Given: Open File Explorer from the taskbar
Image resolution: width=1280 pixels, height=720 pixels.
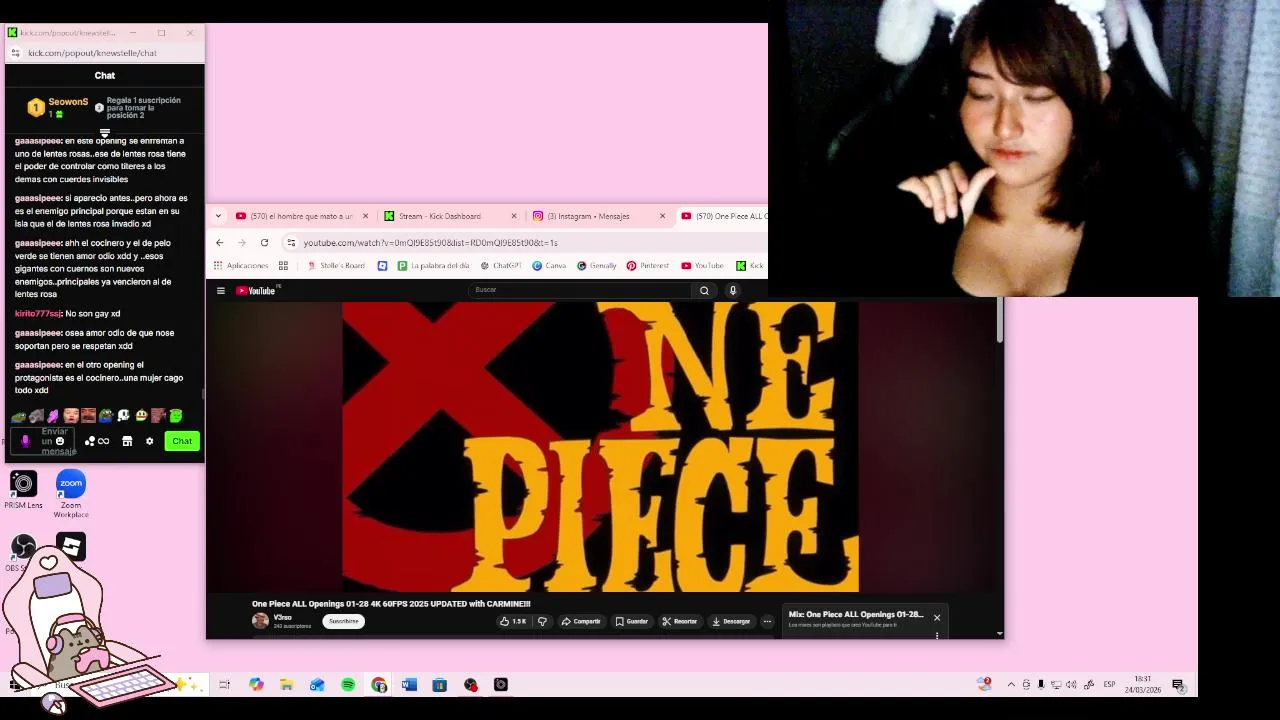Looking at the screenshot, I should click(287, 685).
